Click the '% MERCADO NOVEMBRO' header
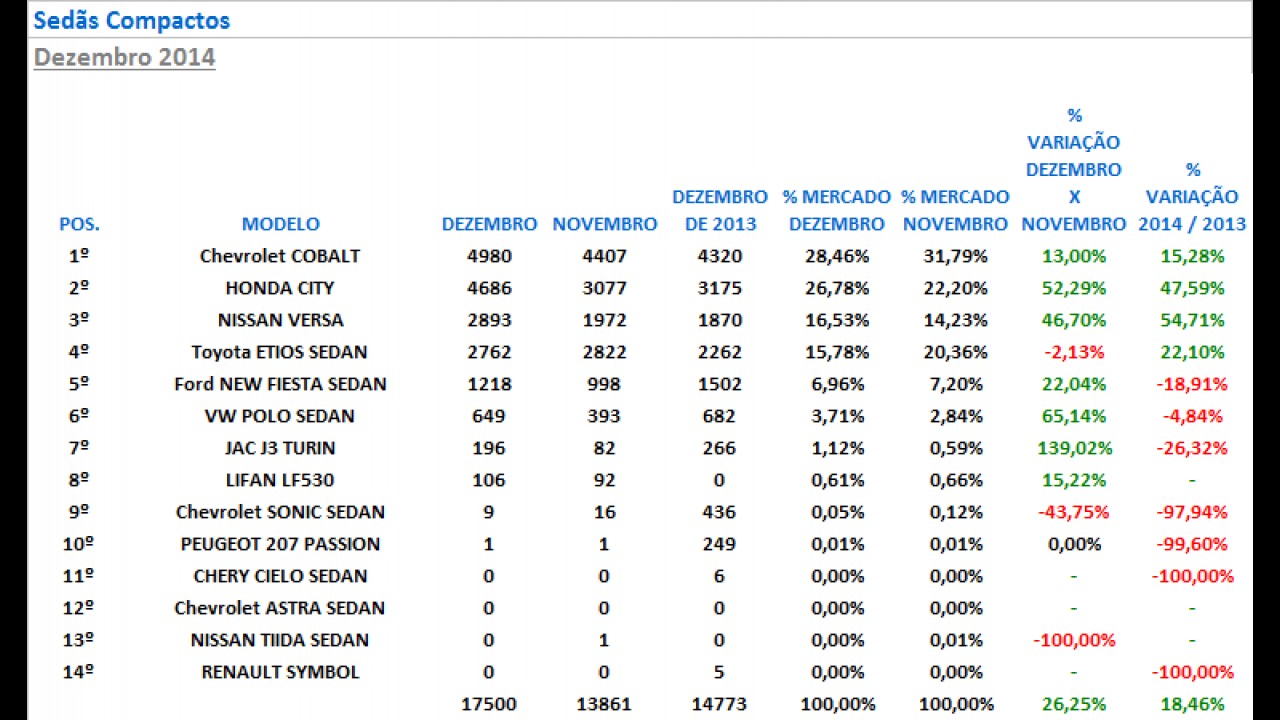The width and height of the screenshot is (1280, 720). (x=955, y=210)
